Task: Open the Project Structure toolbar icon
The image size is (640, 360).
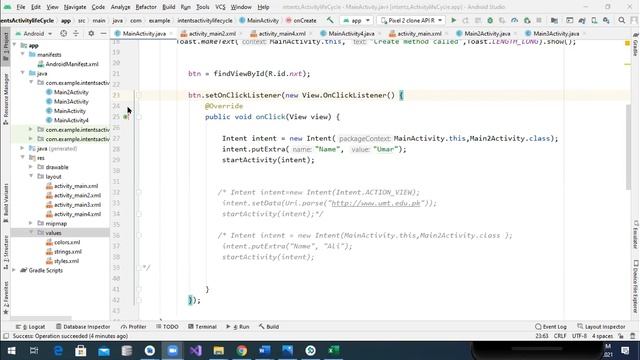Action: [x=554, y=20]
